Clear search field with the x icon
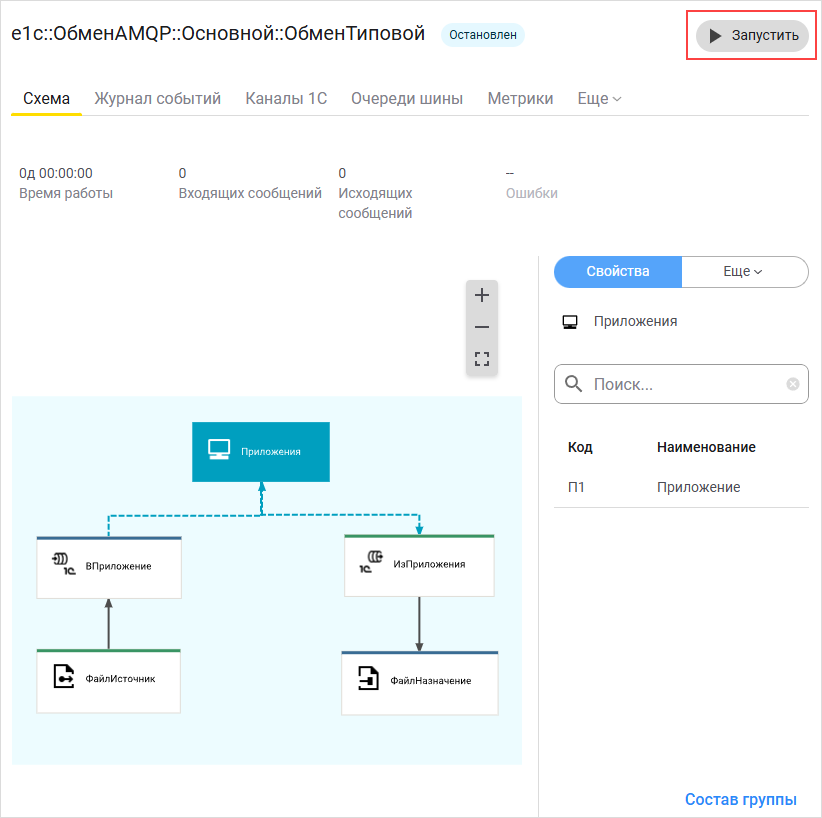 793,384
